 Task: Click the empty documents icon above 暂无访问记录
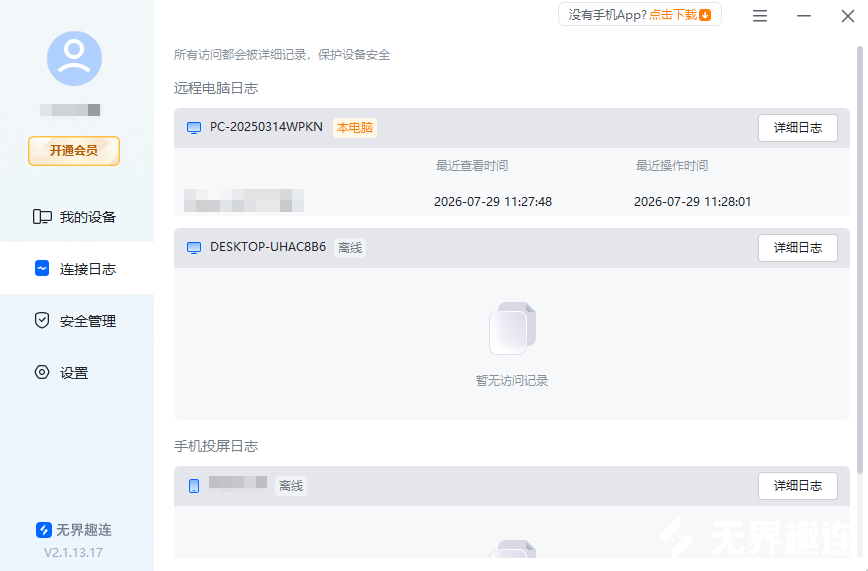tap(512, 328)
